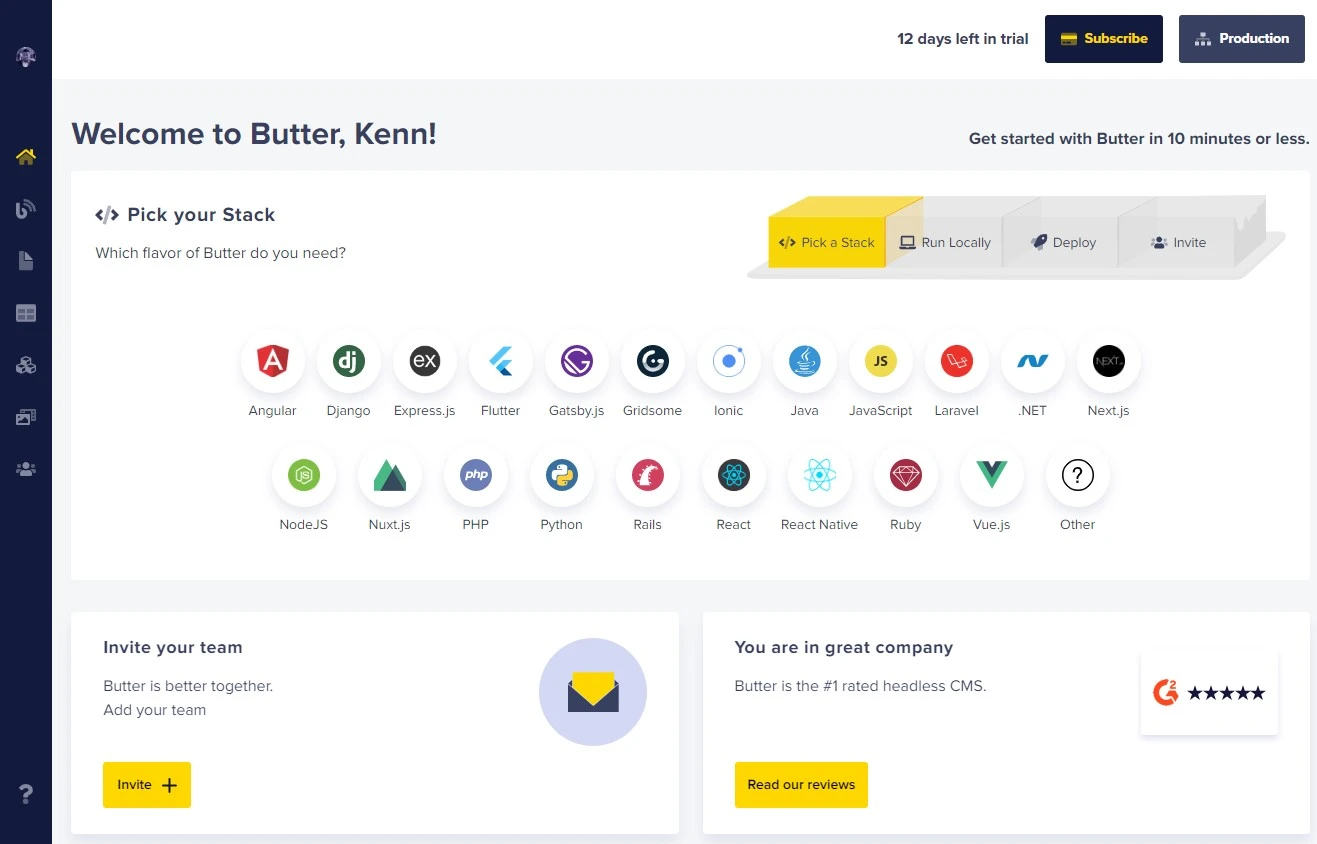Select the Python stack icon

(562, 475)
